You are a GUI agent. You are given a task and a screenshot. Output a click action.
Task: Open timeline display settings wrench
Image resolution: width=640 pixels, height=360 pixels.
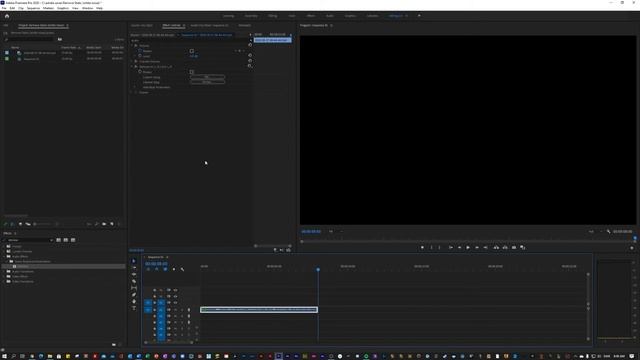(182, 269)
